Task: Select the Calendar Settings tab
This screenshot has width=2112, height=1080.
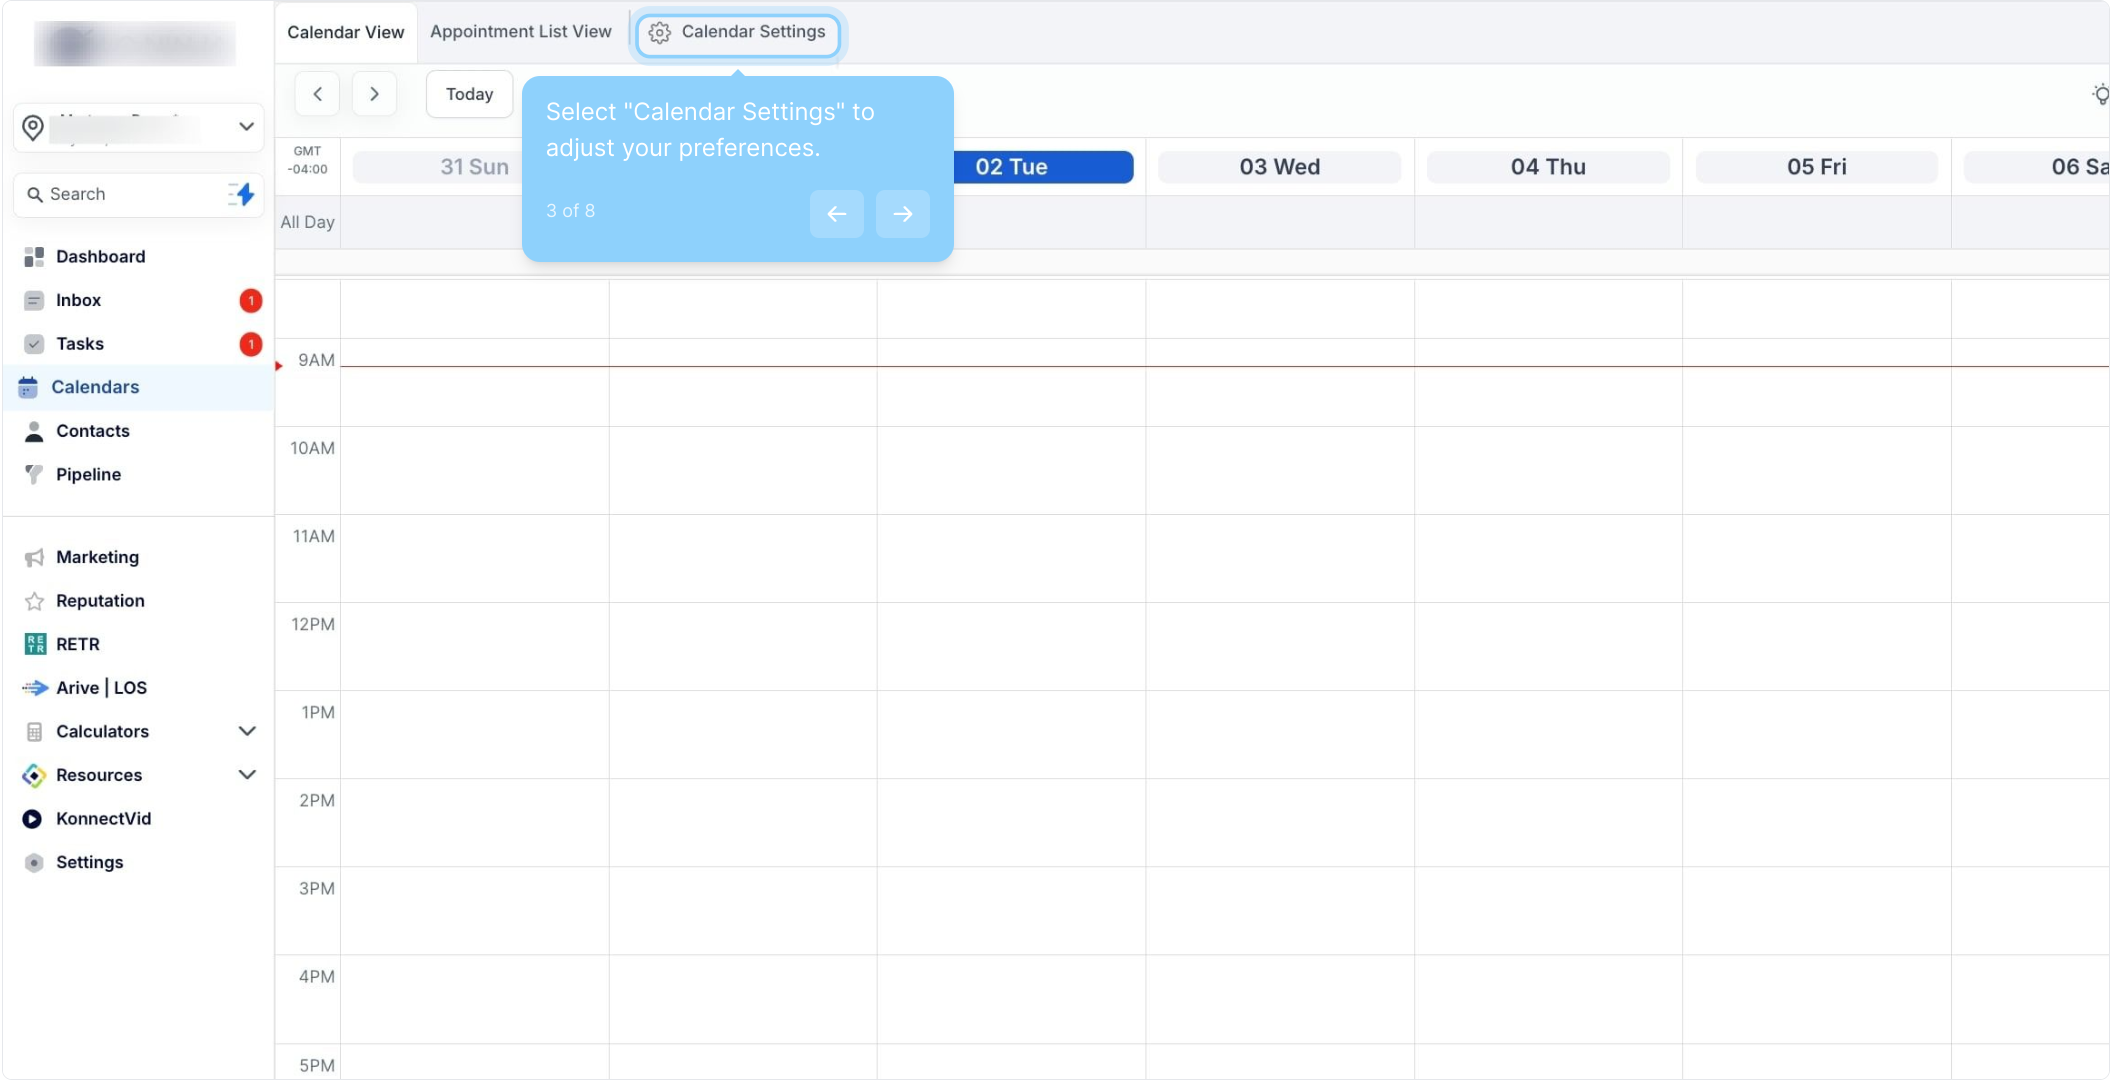Action: tap(738, 32)
